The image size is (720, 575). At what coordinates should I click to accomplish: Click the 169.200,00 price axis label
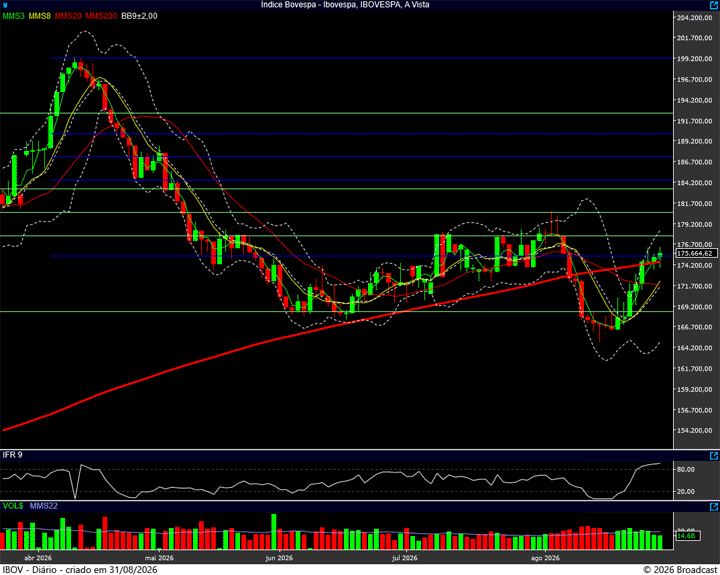click(694, 307)
